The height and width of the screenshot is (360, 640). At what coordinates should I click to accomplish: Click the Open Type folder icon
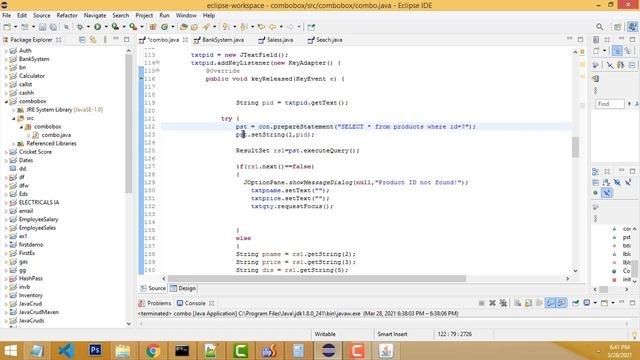point(184,27)
